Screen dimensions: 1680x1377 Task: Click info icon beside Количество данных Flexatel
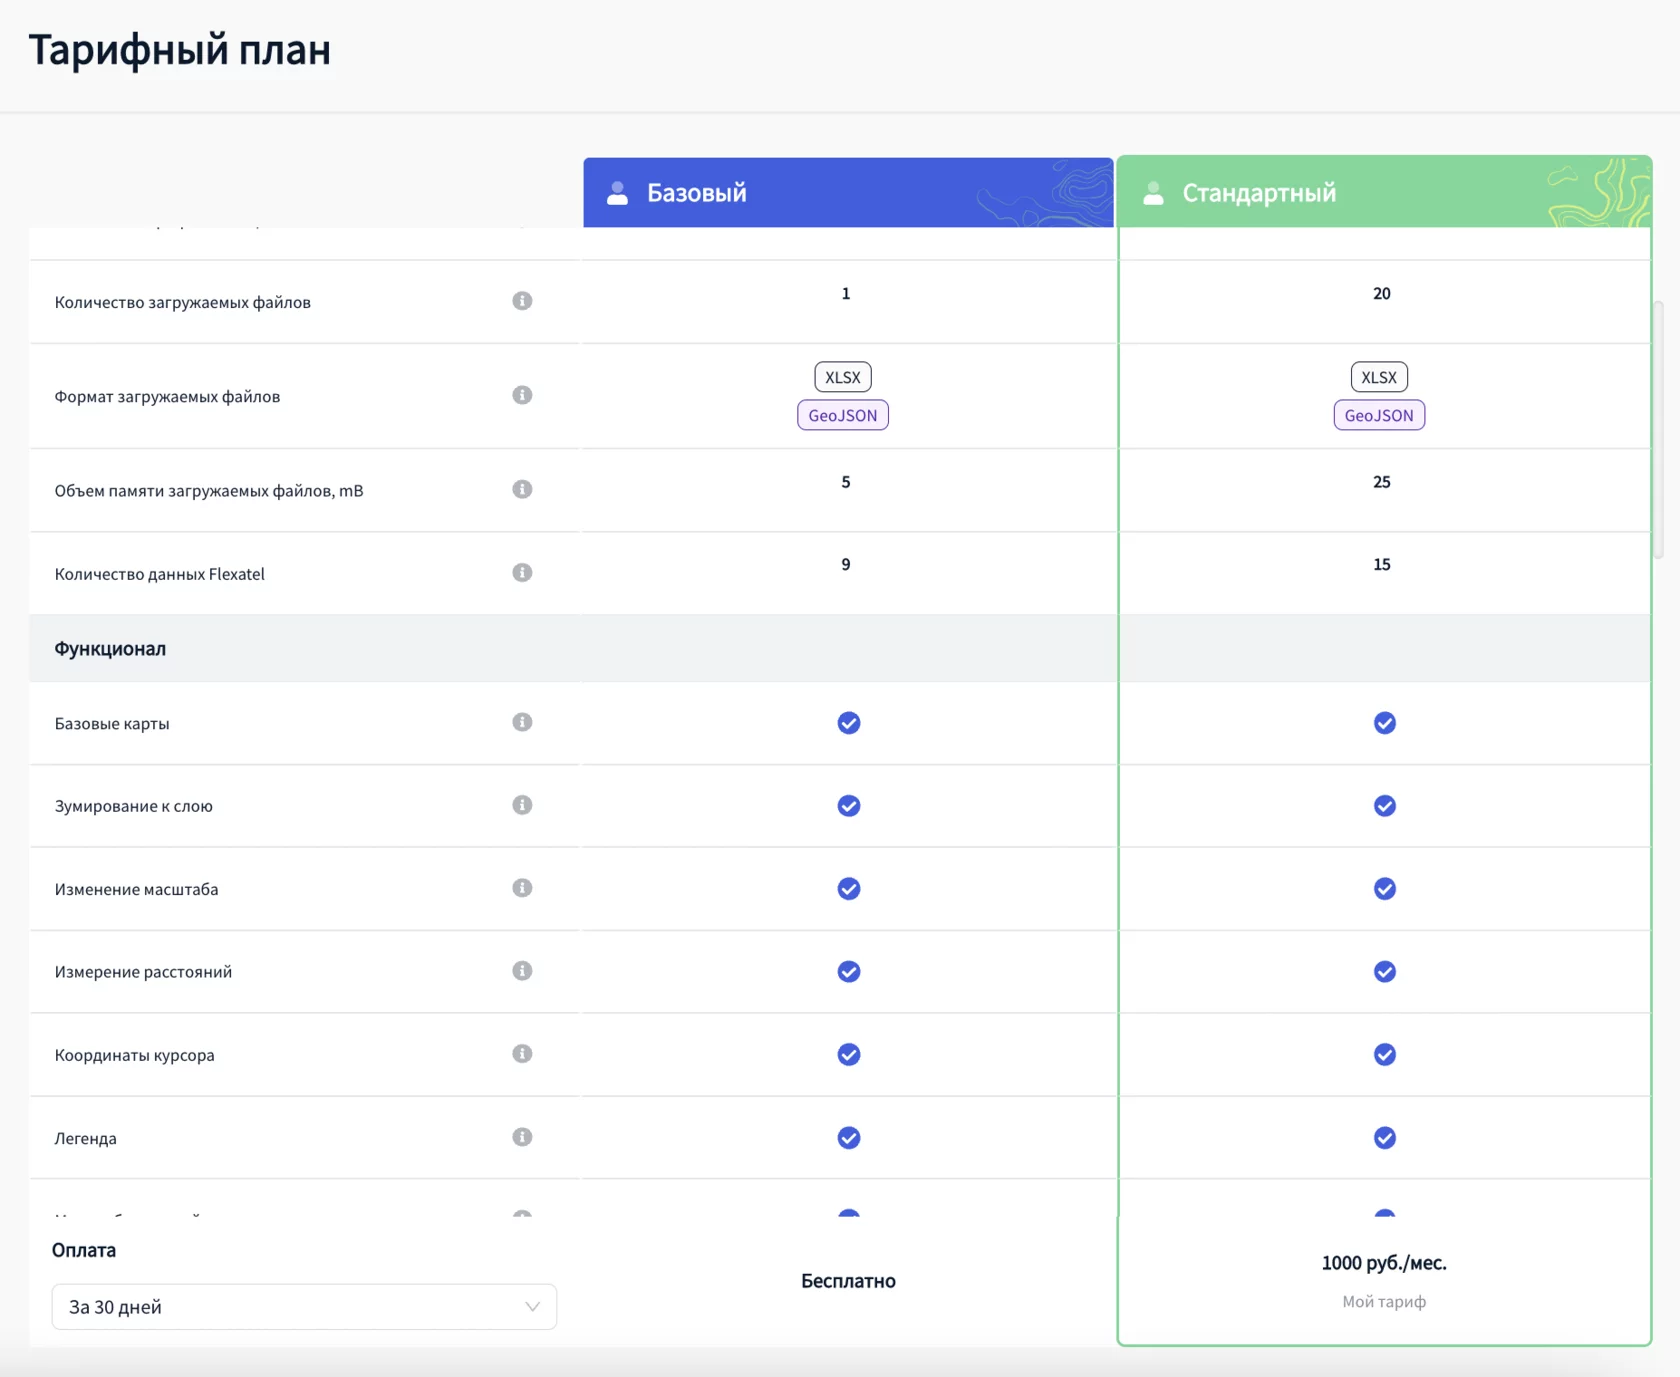point(522,572)
